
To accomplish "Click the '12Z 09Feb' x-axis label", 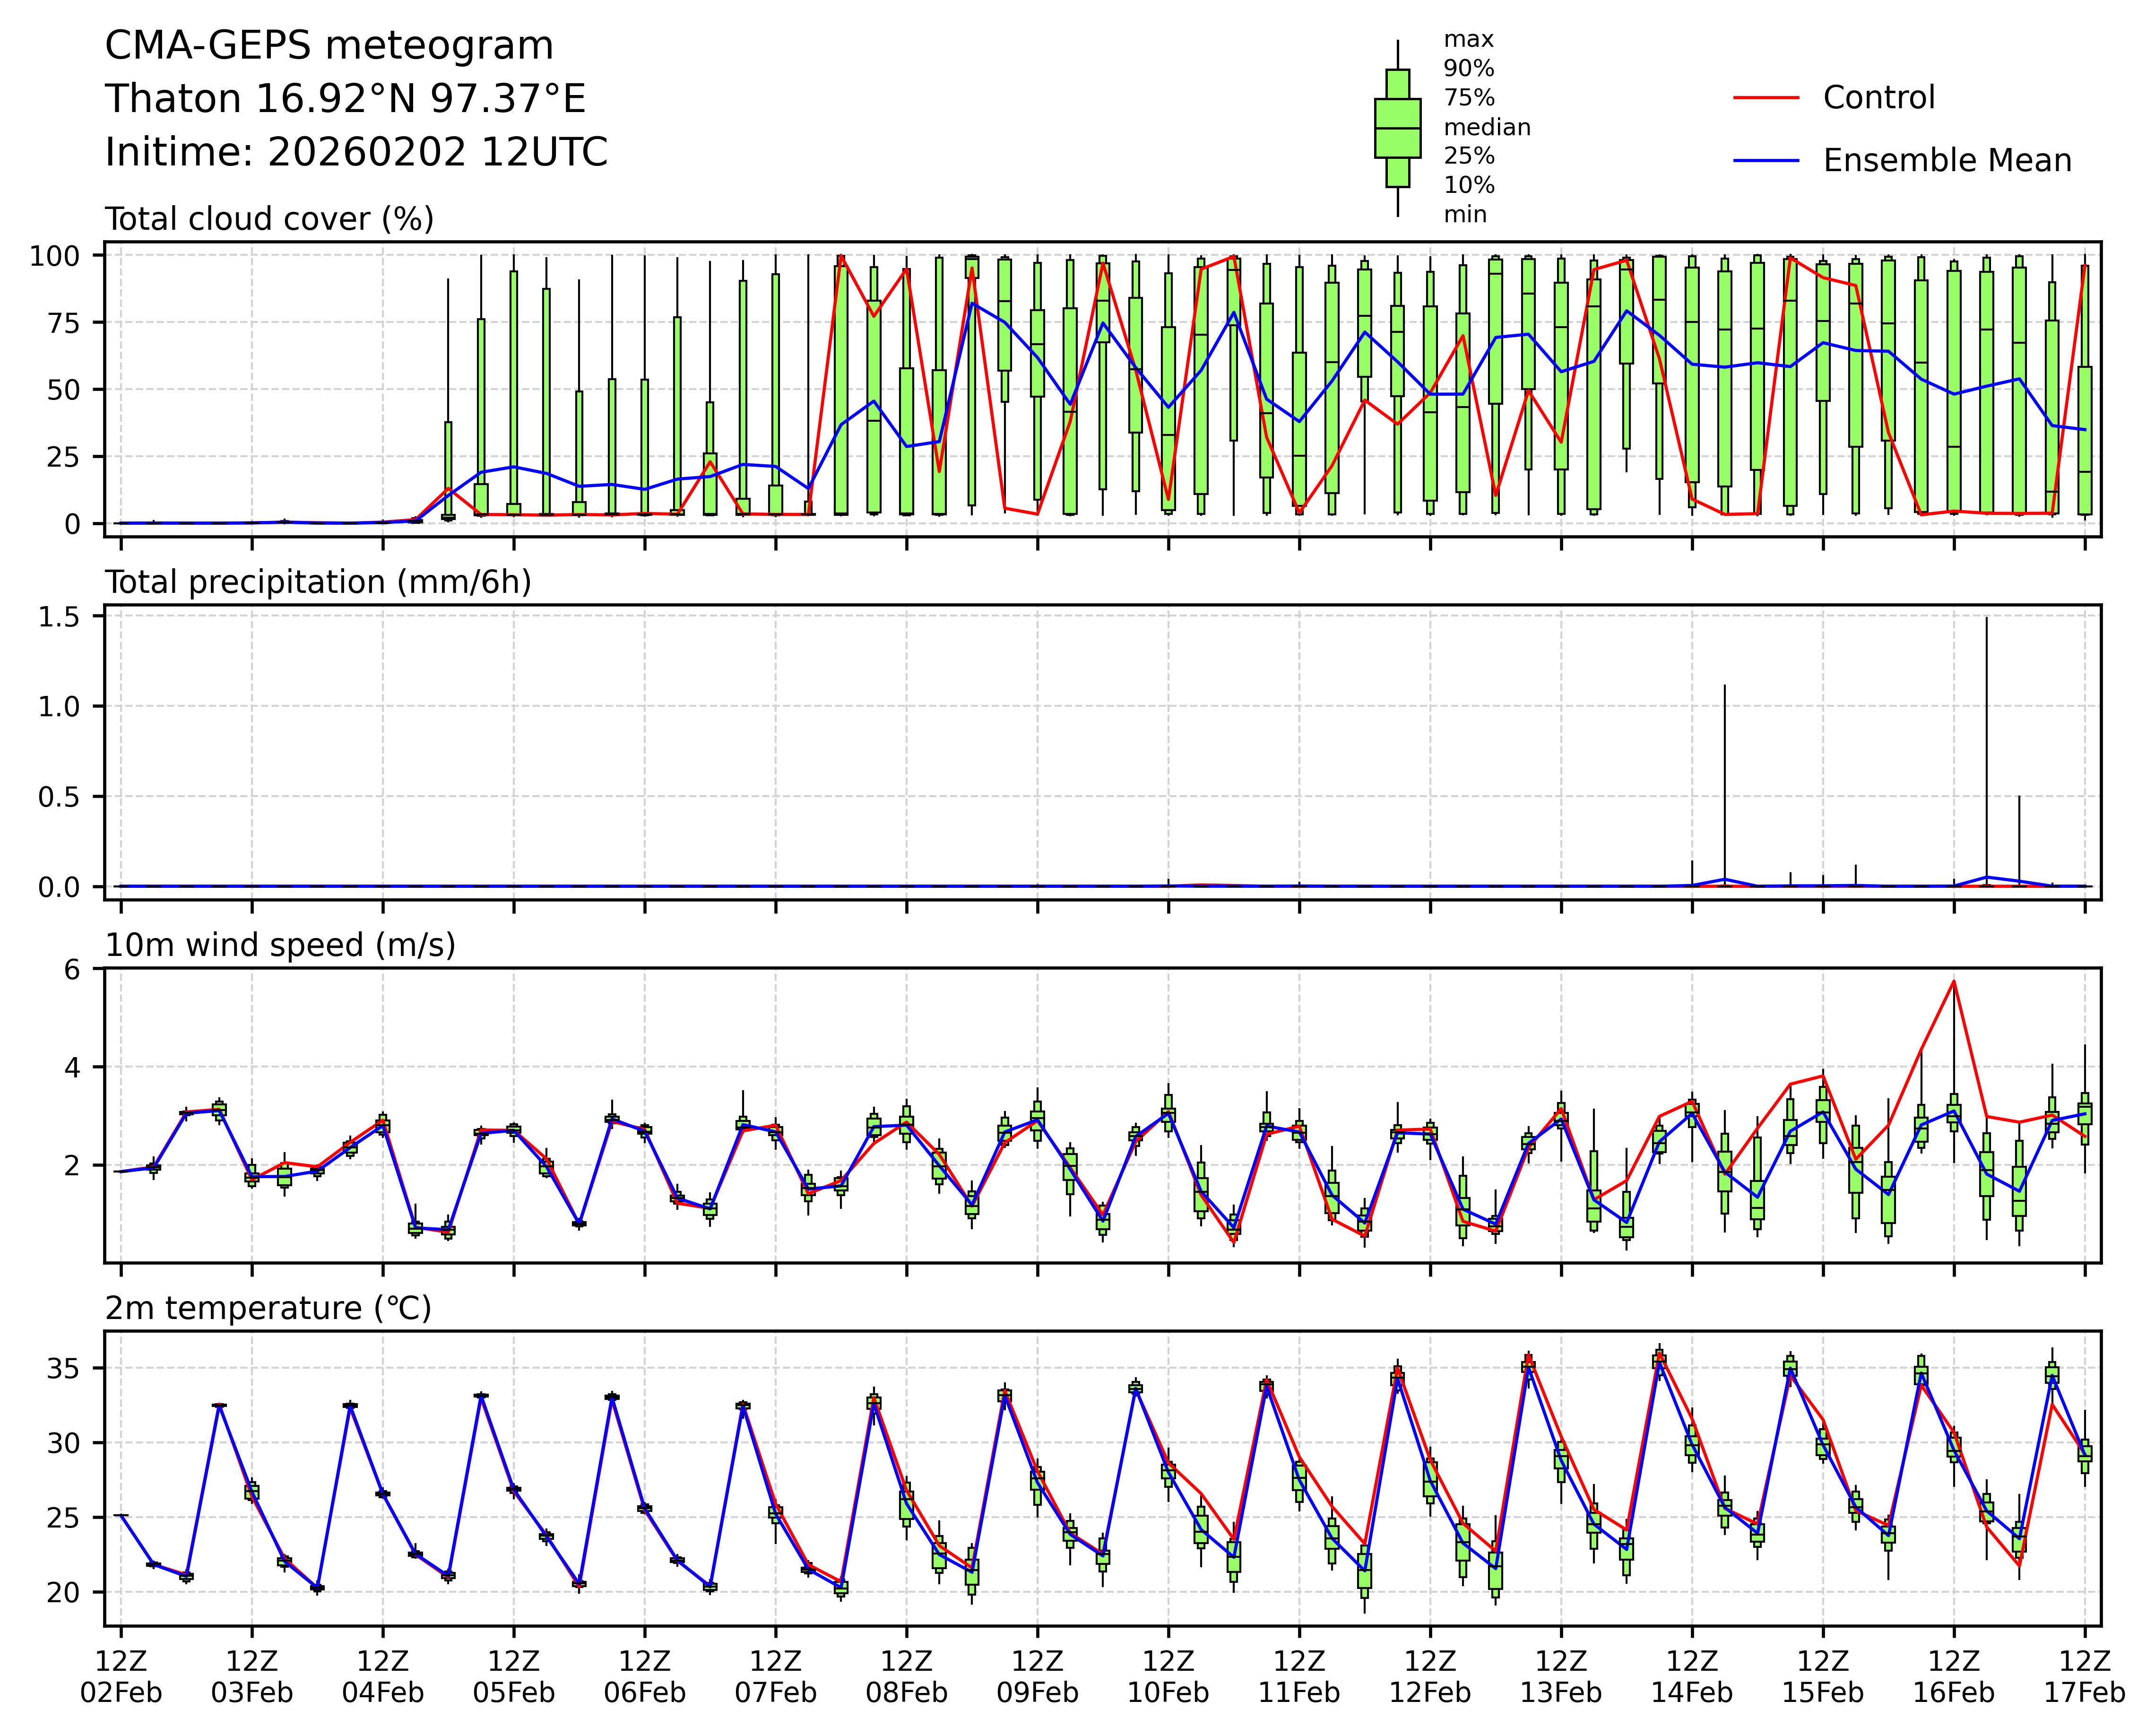I will (x=1037, y=1677).
